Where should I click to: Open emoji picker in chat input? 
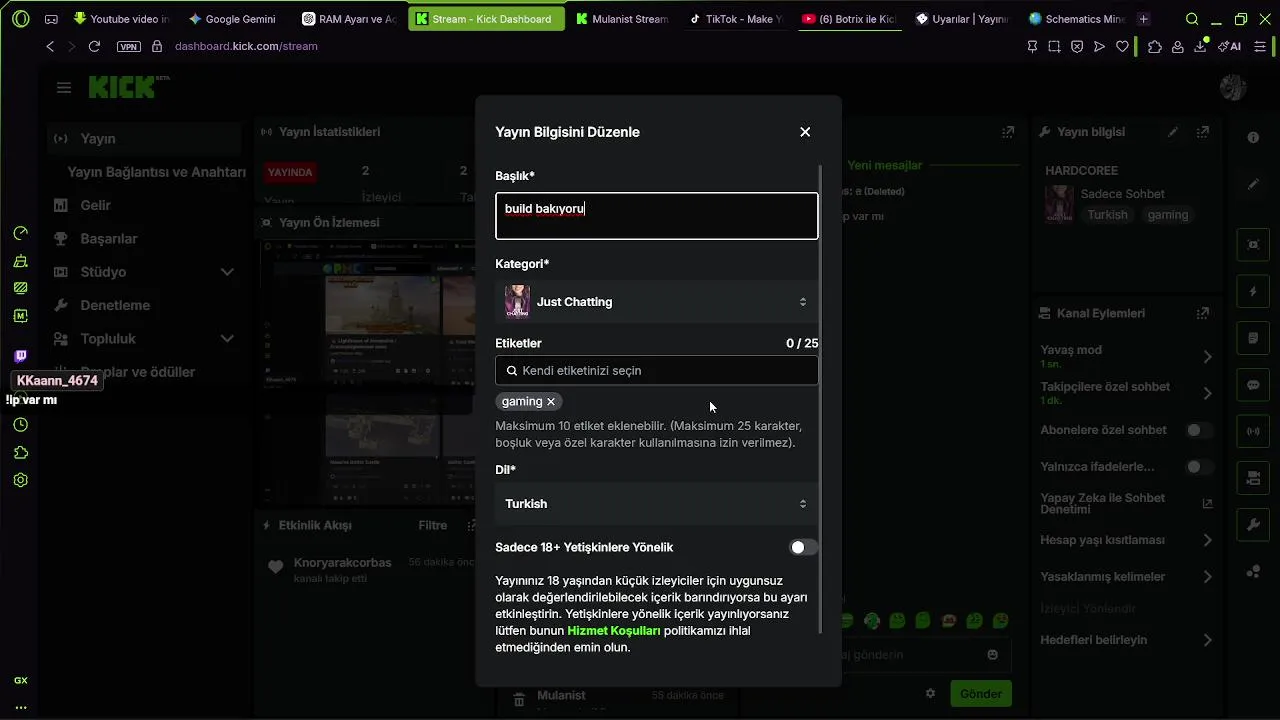[993, 655]
